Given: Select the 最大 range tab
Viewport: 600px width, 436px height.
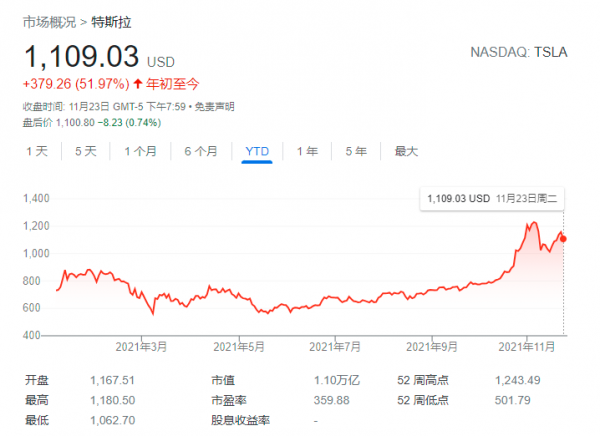Looking at the screenshot, I should pos(406,151).
